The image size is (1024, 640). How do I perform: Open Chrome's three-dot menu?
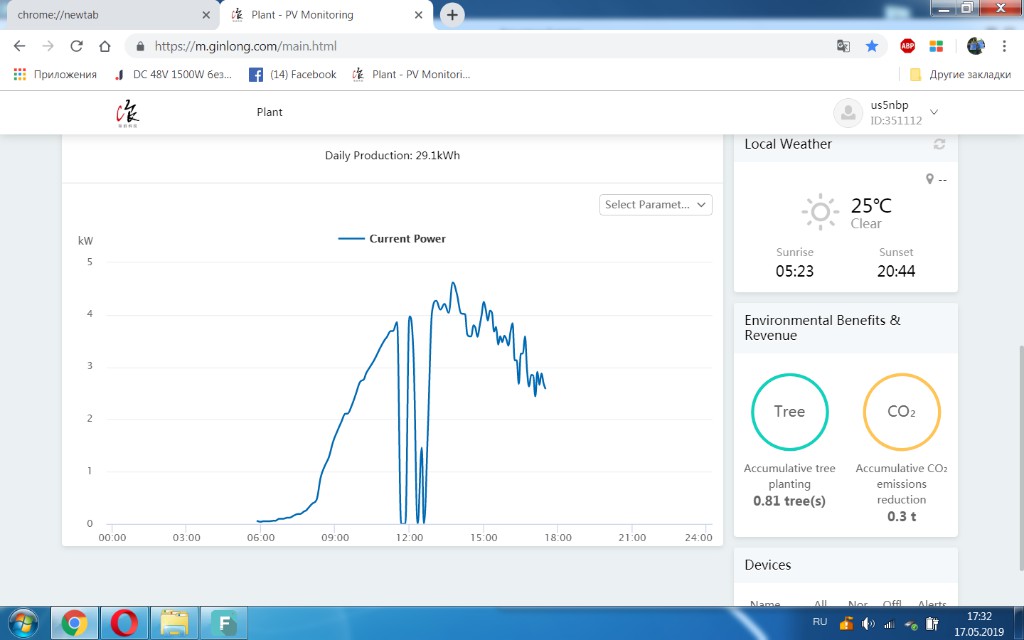coord(1003,46)
